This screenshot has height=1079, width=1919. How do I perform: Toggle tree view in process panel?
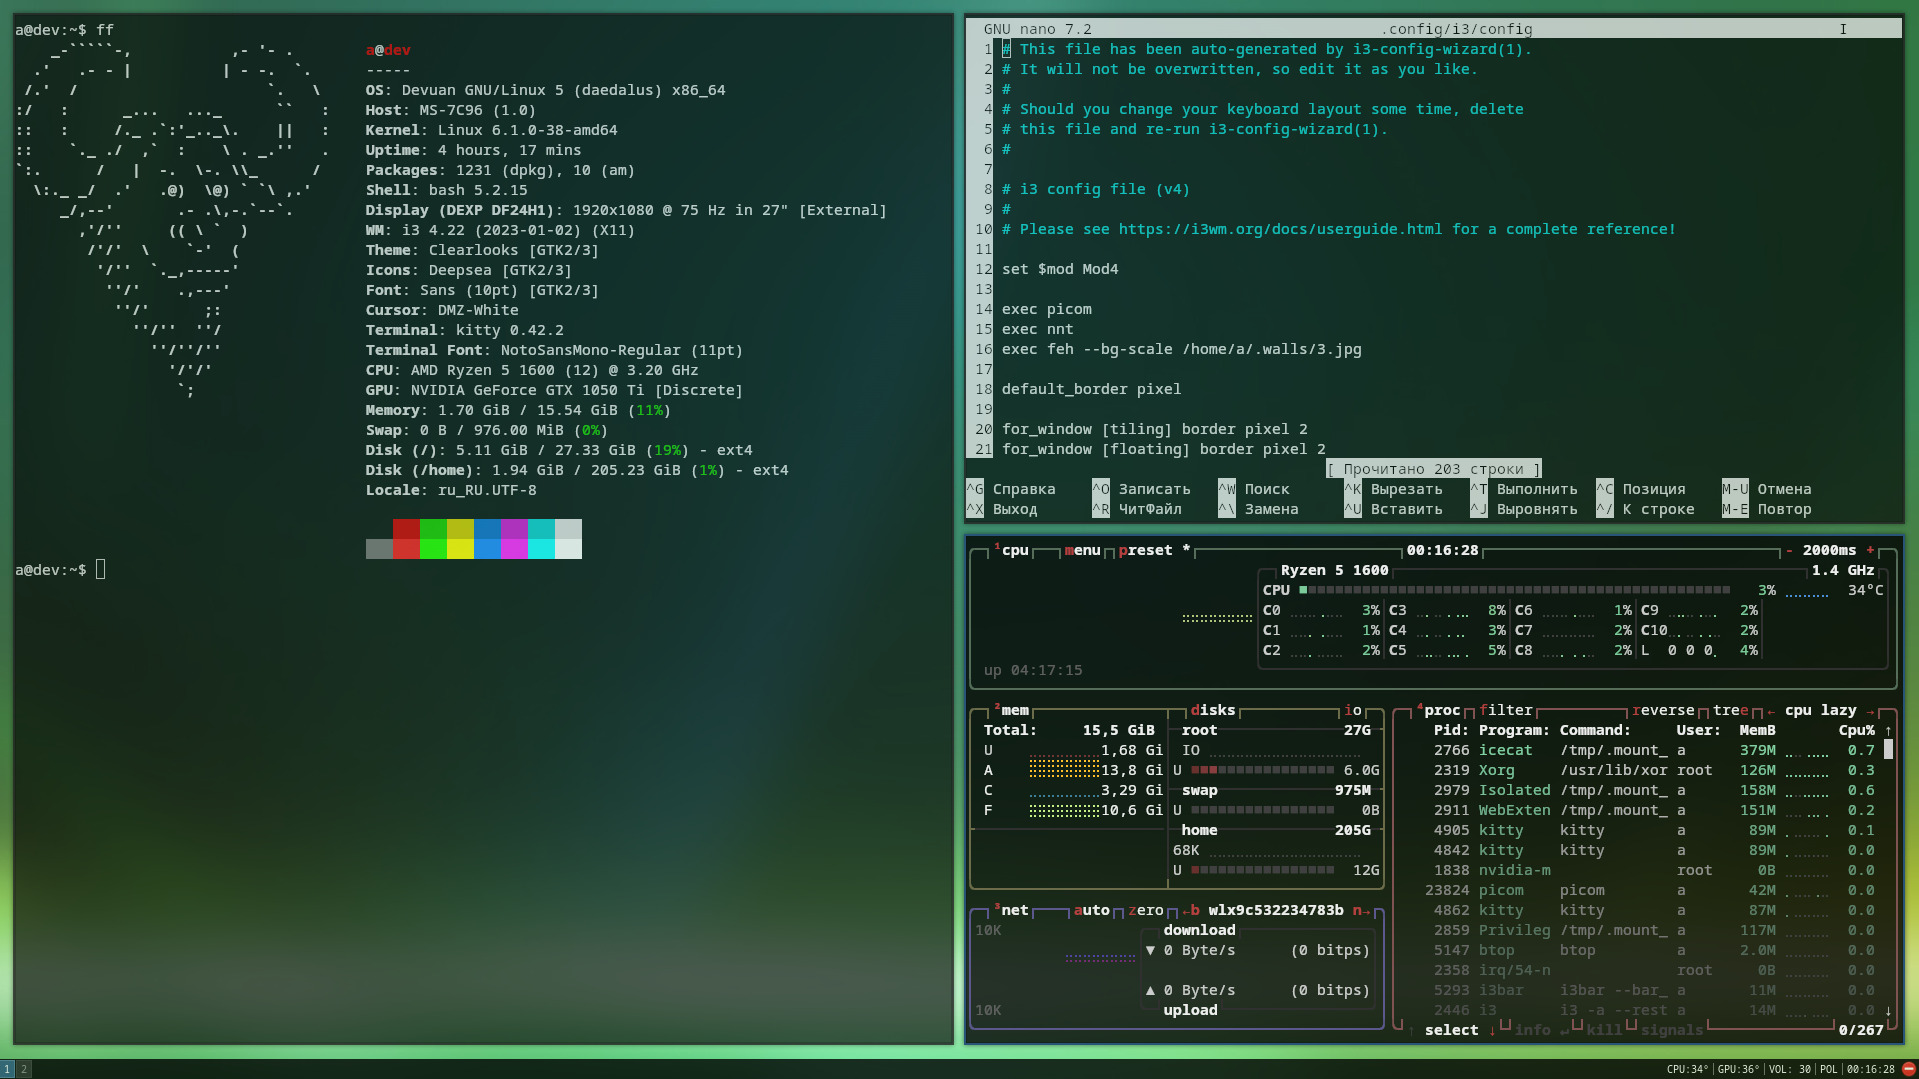[1730, 711]
